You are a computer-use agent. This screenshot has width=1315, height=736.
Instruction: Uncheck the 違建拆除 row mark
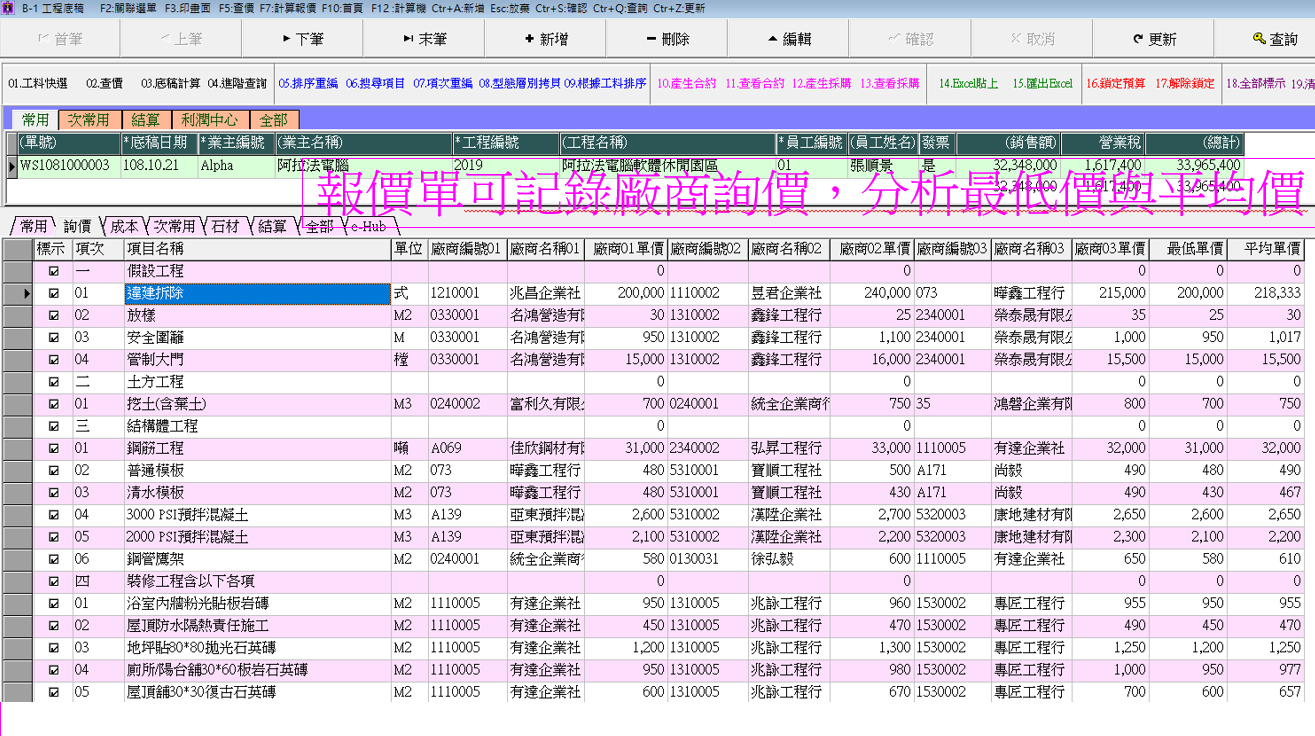tap(54, 293)
